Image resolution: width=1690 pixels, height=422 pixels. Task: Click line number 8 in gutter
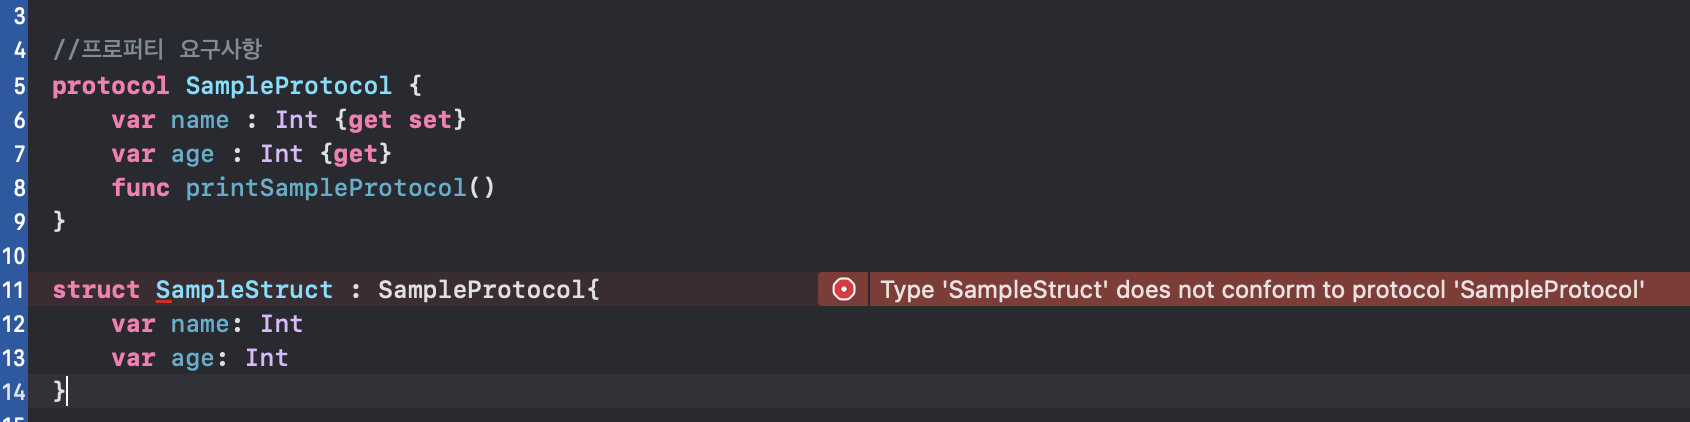[19, 188]
